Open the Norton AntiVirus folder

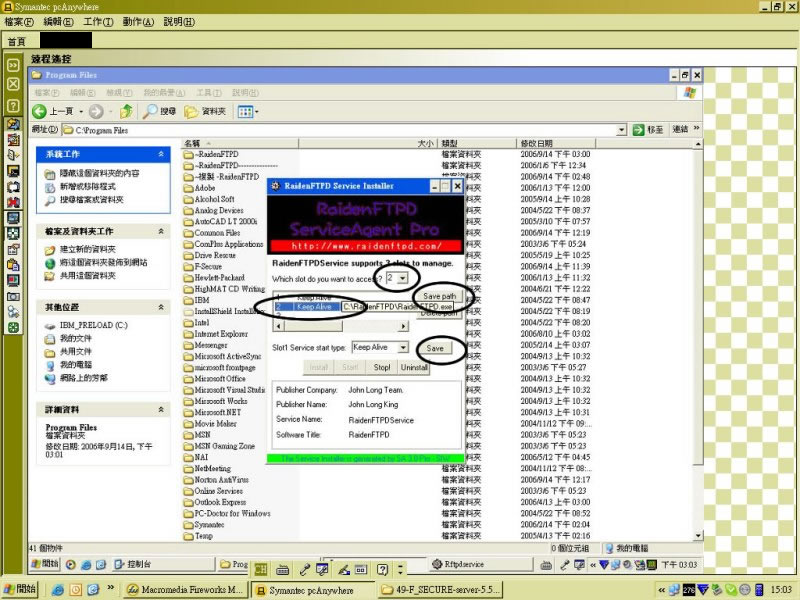[216, 480]
